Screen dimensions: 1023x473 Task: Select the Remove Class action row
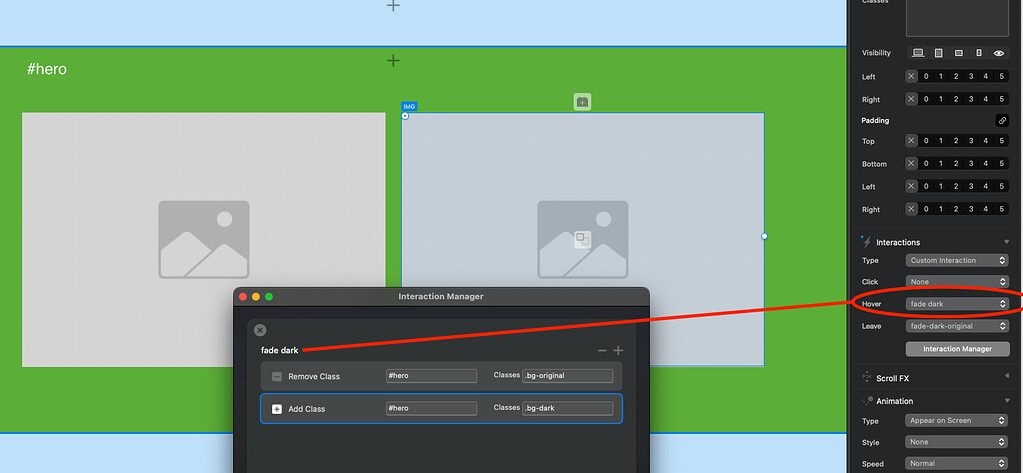coord(441,376)
